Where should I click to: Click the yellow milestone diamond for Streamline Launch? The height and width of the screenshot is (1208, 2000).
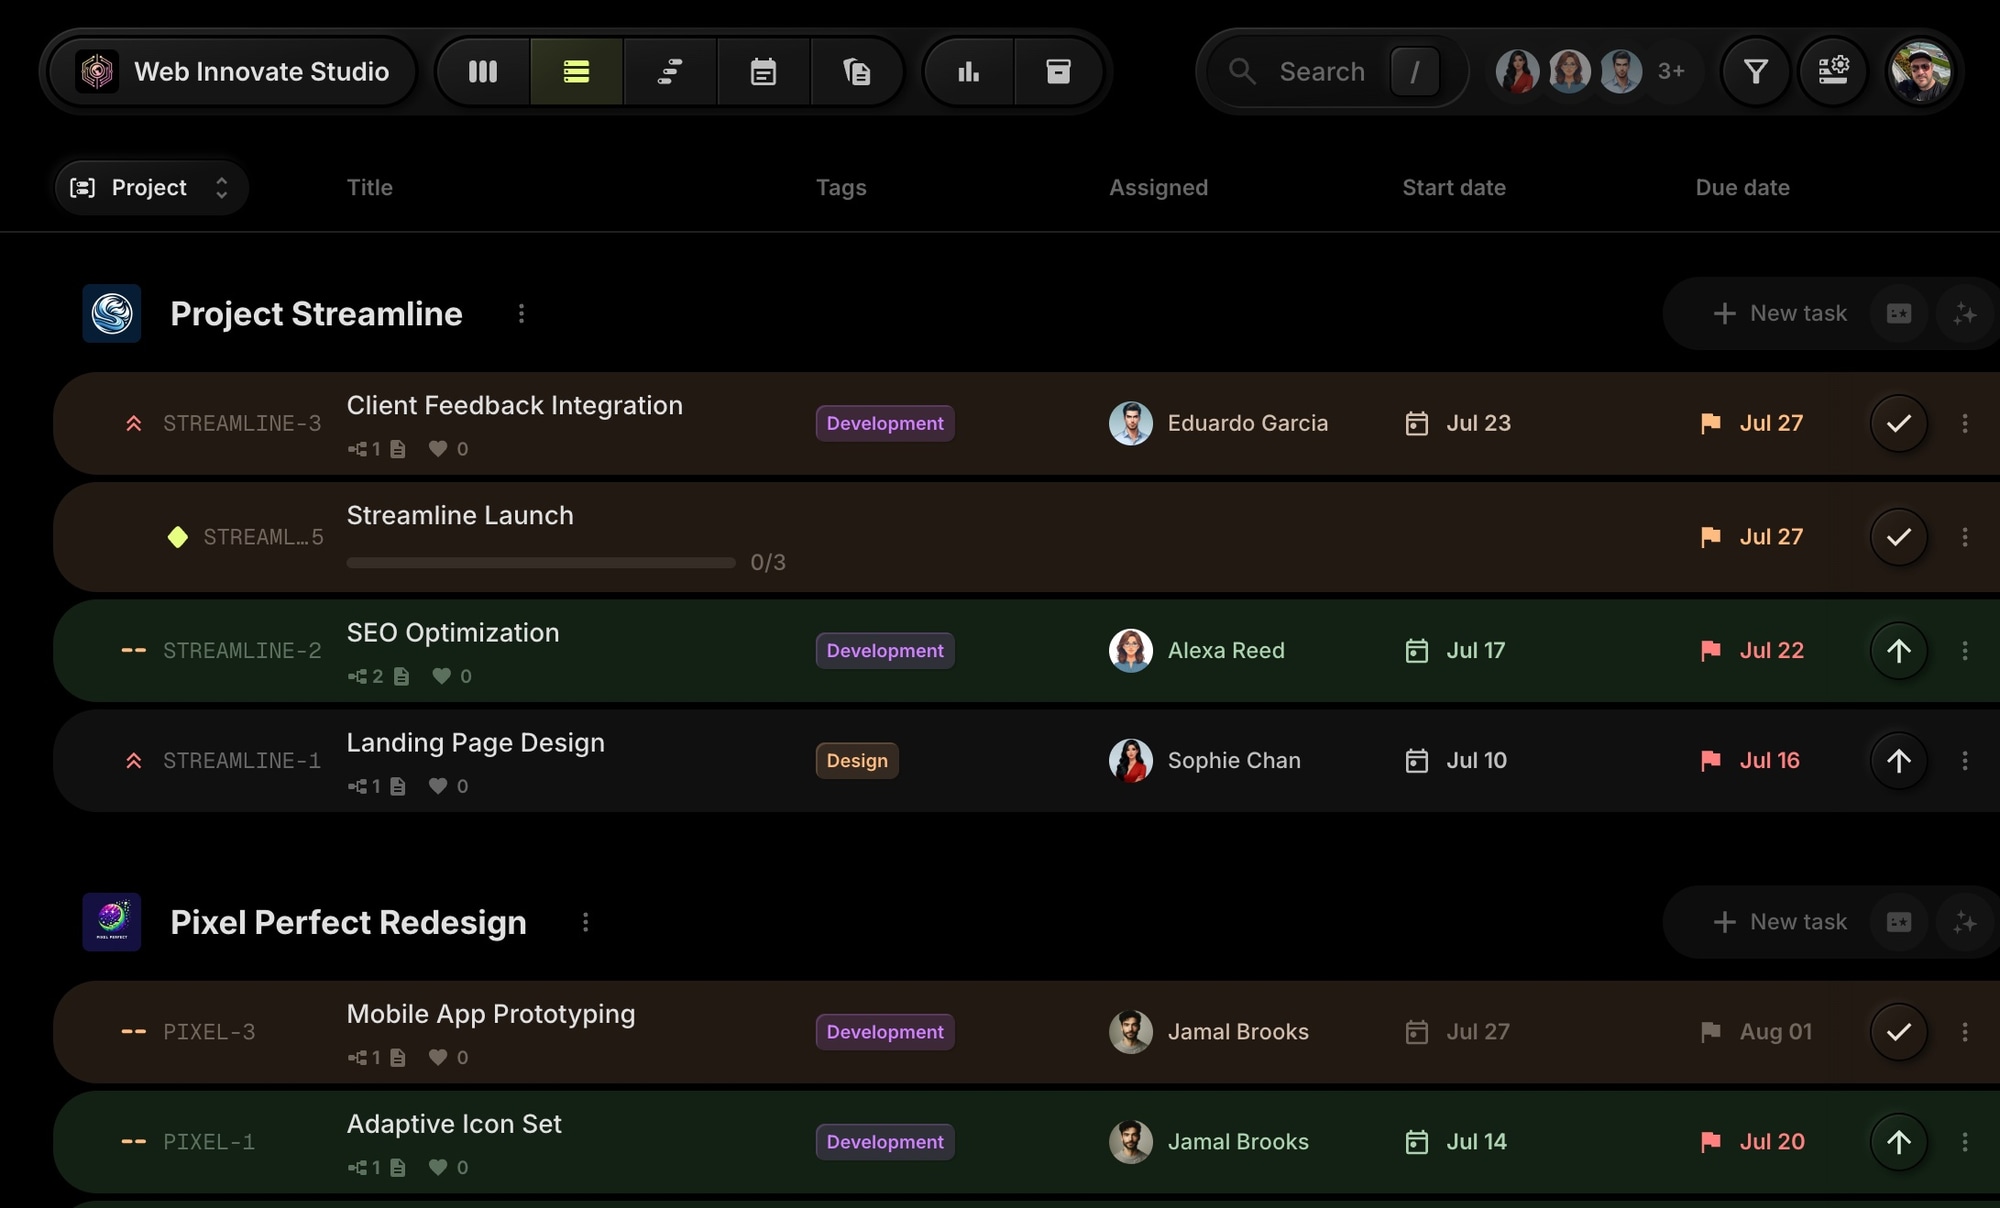tap(177, 537)
